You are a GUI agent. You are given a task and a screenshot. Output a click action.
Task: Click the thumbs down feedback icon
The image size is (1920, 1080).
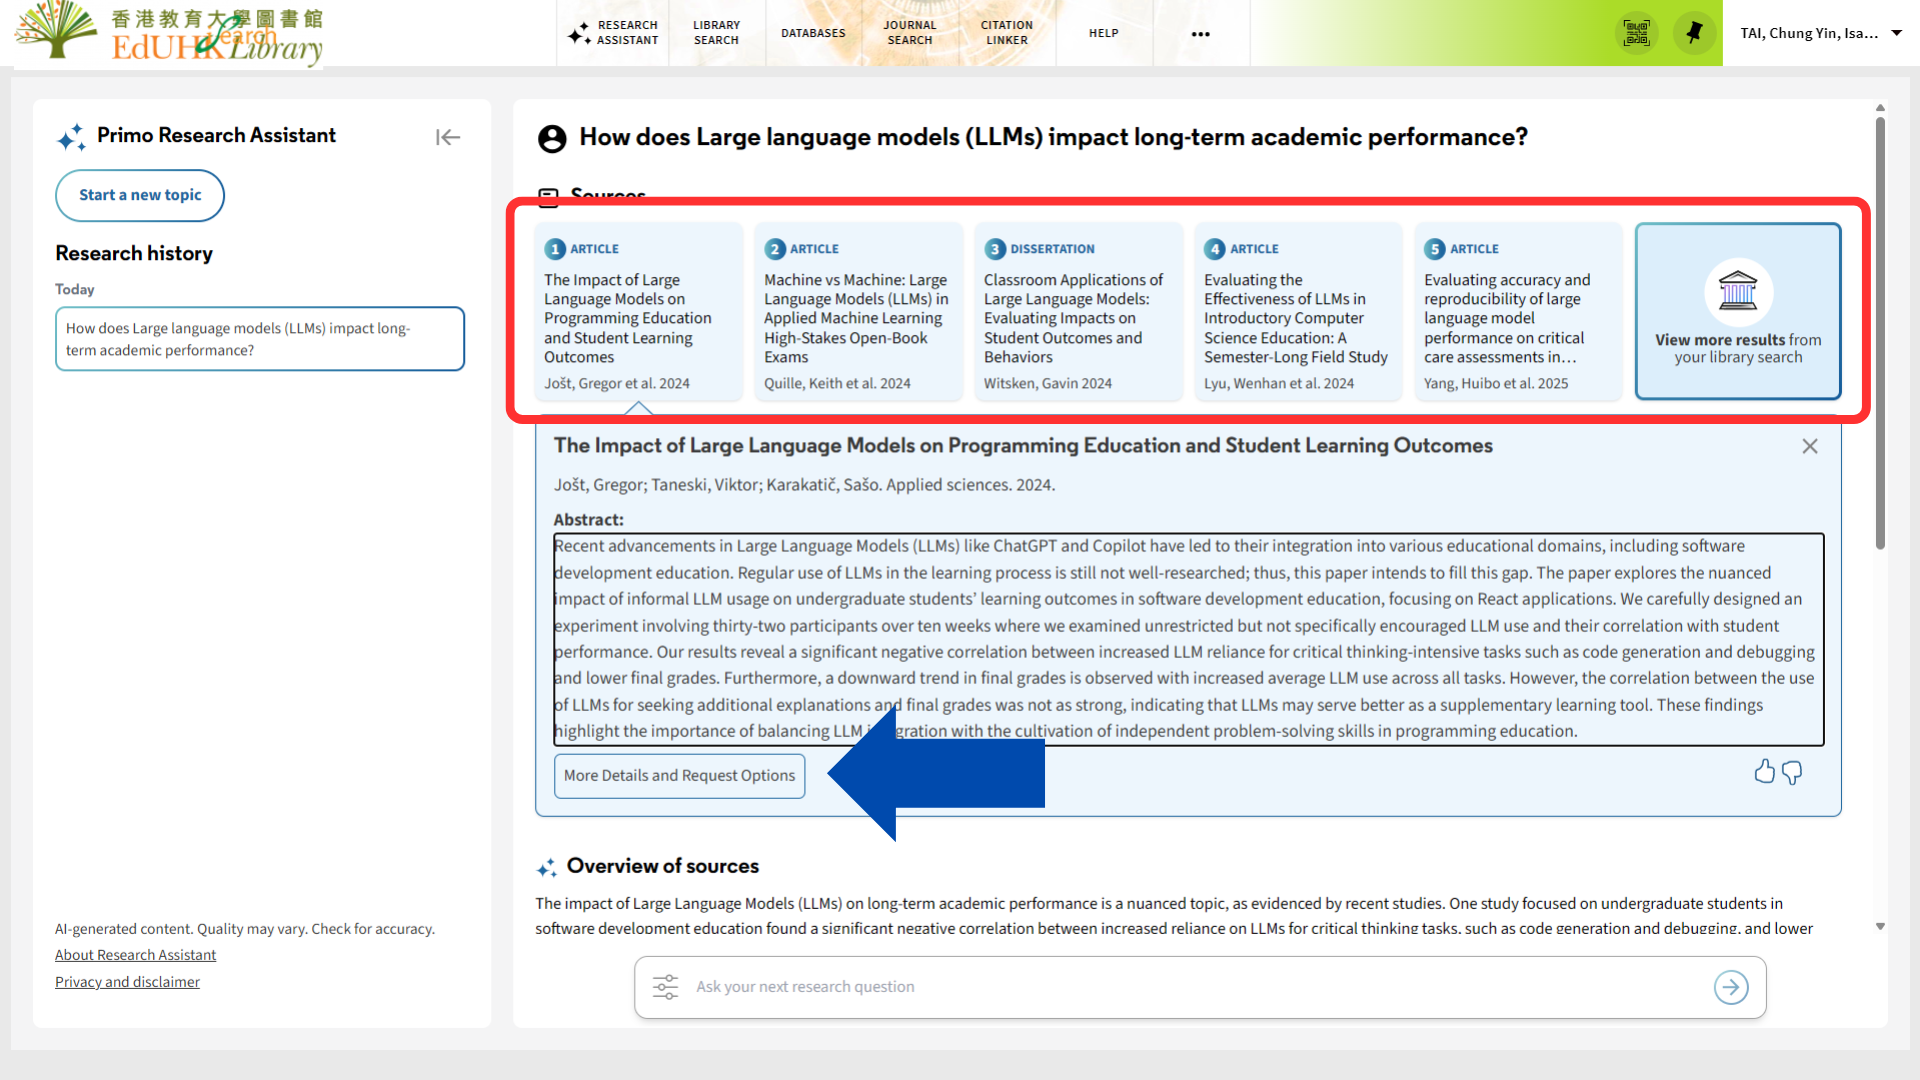click(x=1793, y=772)
